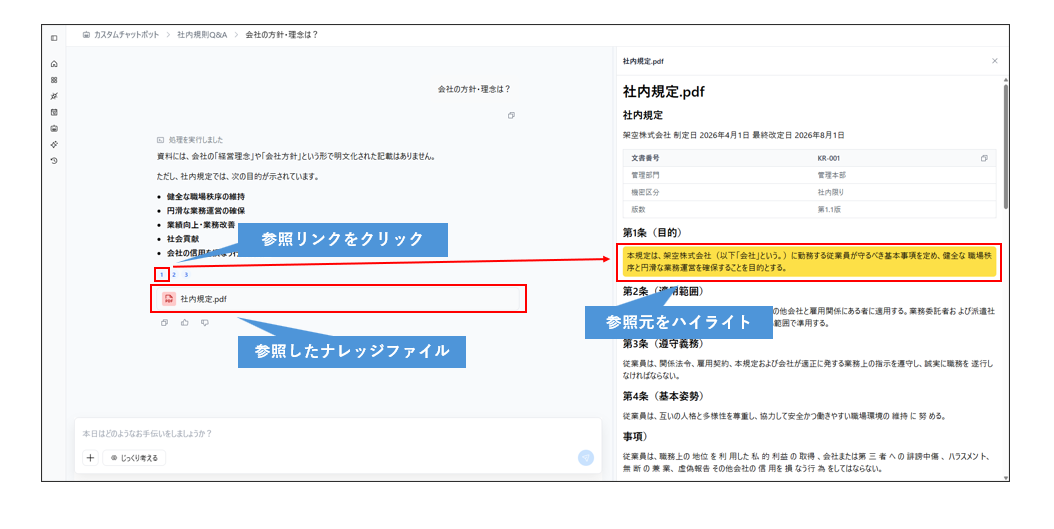This screenshot has height=529, width=1054.
Task: Click the 社会貢献 bullet
Action: point(183,239)
